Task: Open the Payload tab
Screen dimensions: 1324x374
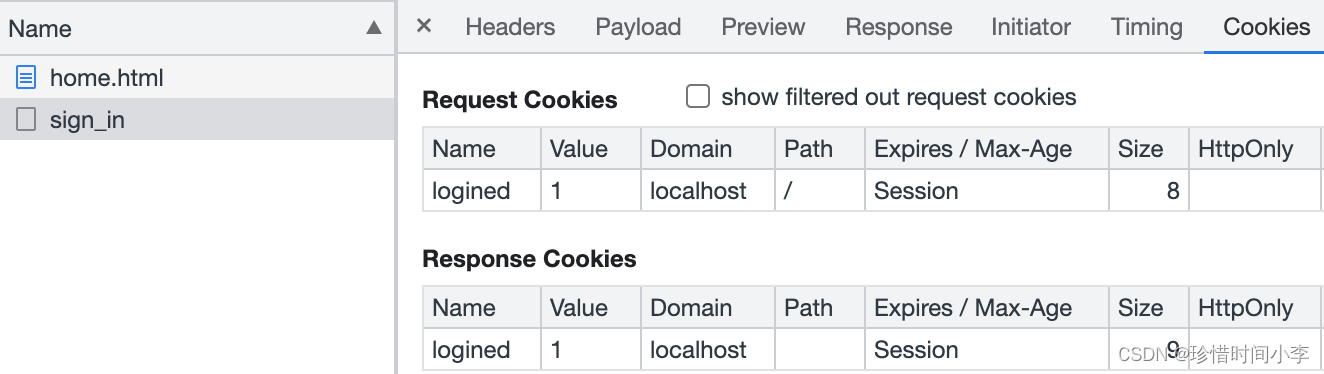Action: coord(638,27)
